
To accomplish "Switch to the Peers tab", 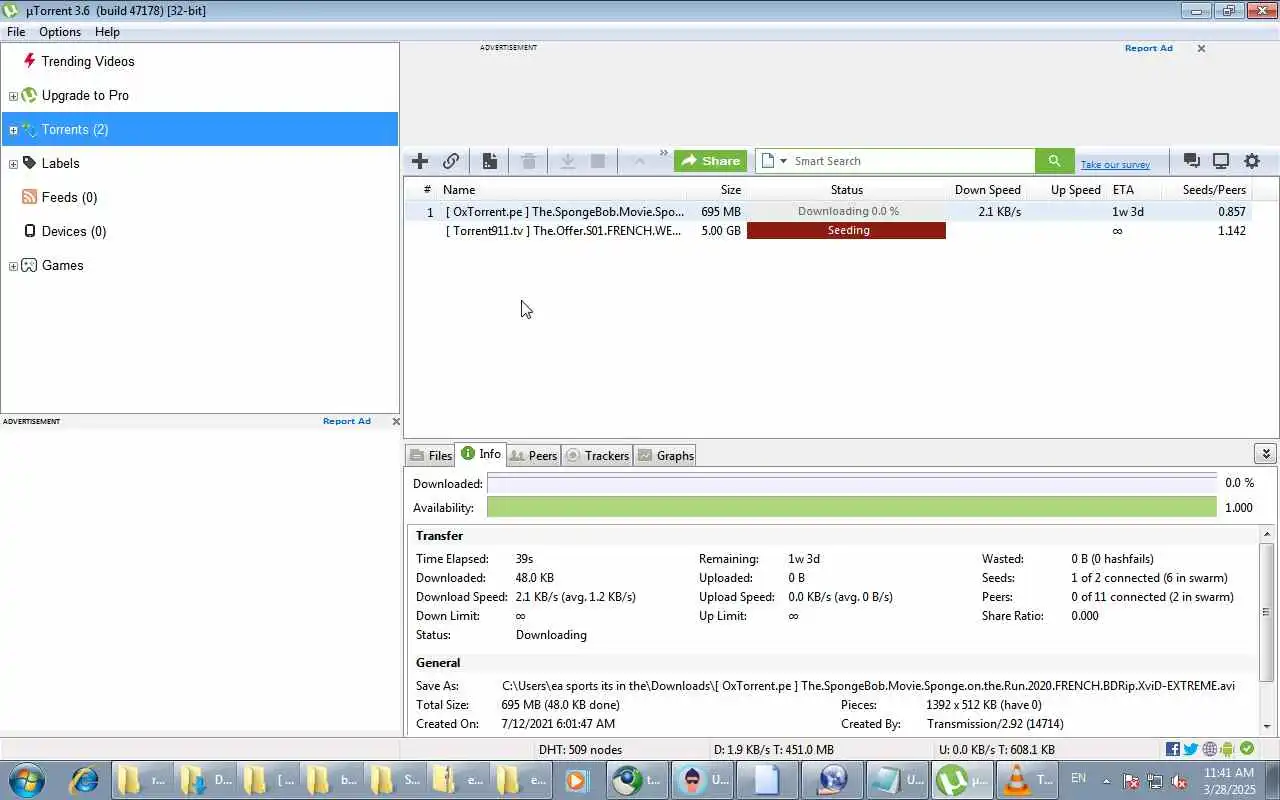I will 533,455.
